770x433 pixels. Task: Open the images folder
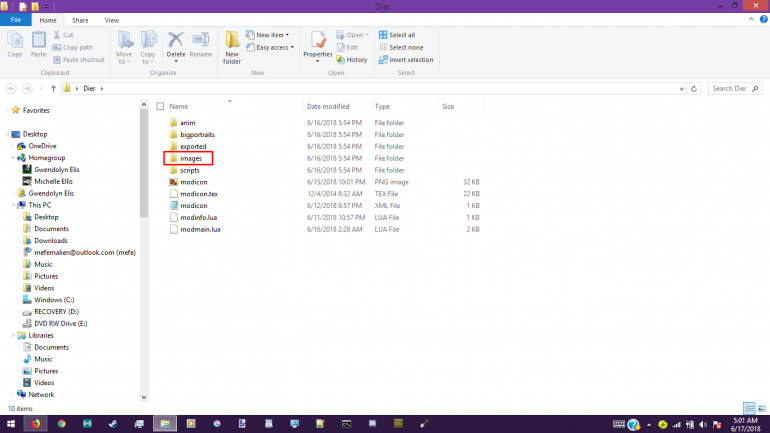pos(191,158)
